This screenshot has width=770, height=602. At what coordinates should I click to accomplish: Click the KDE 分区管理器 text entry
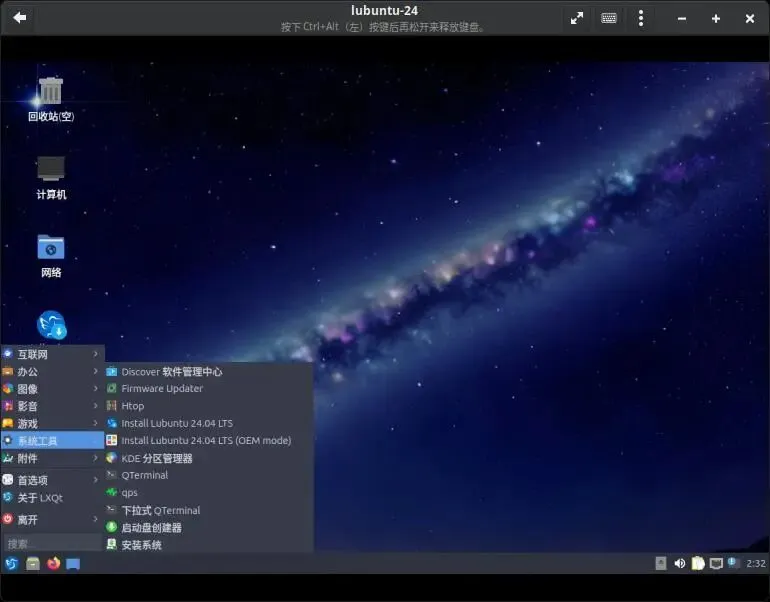tap(157, 458)
